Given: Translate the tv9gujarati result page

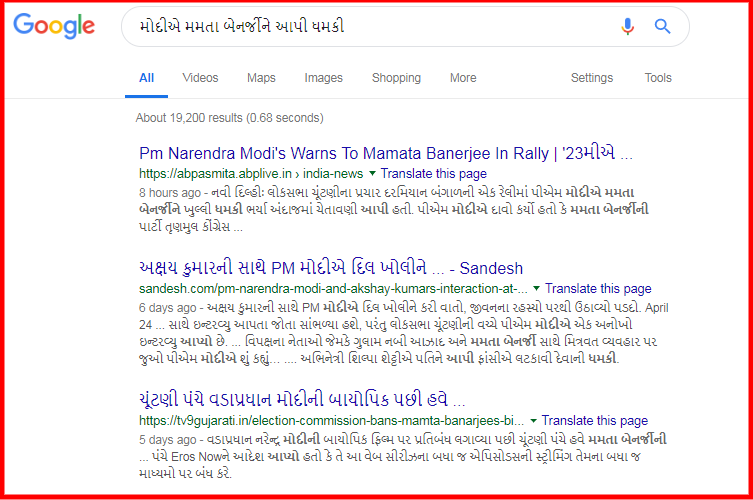Looking at the screenshot, I should 595,421.
